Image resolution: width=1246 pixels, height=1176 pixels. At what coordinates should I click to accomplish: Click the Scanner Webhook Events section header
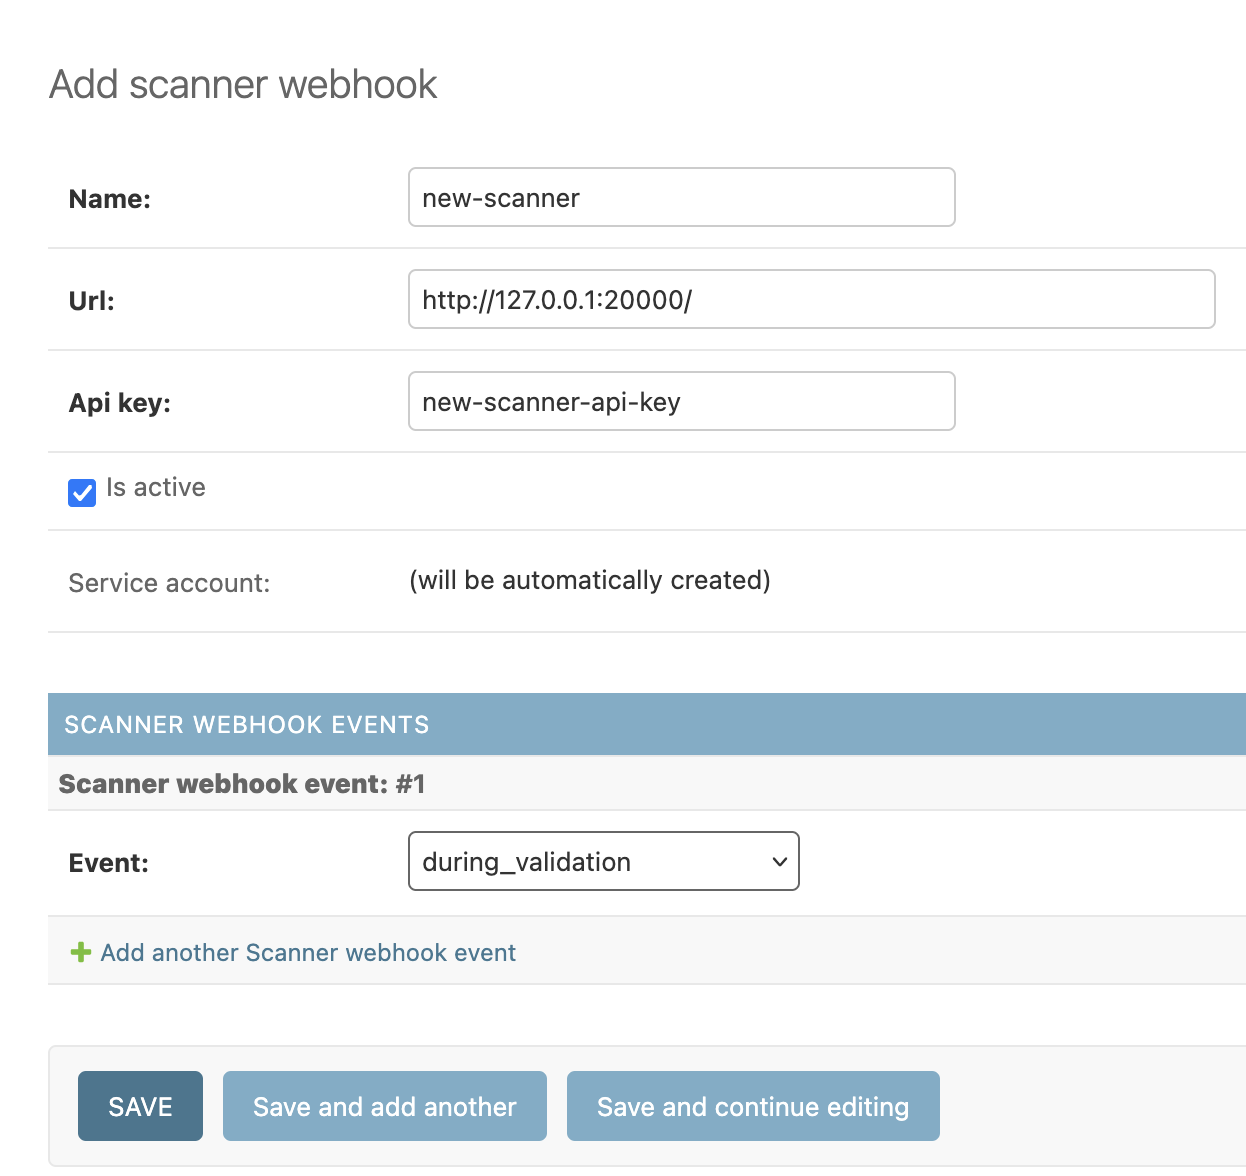coord(247,725)
